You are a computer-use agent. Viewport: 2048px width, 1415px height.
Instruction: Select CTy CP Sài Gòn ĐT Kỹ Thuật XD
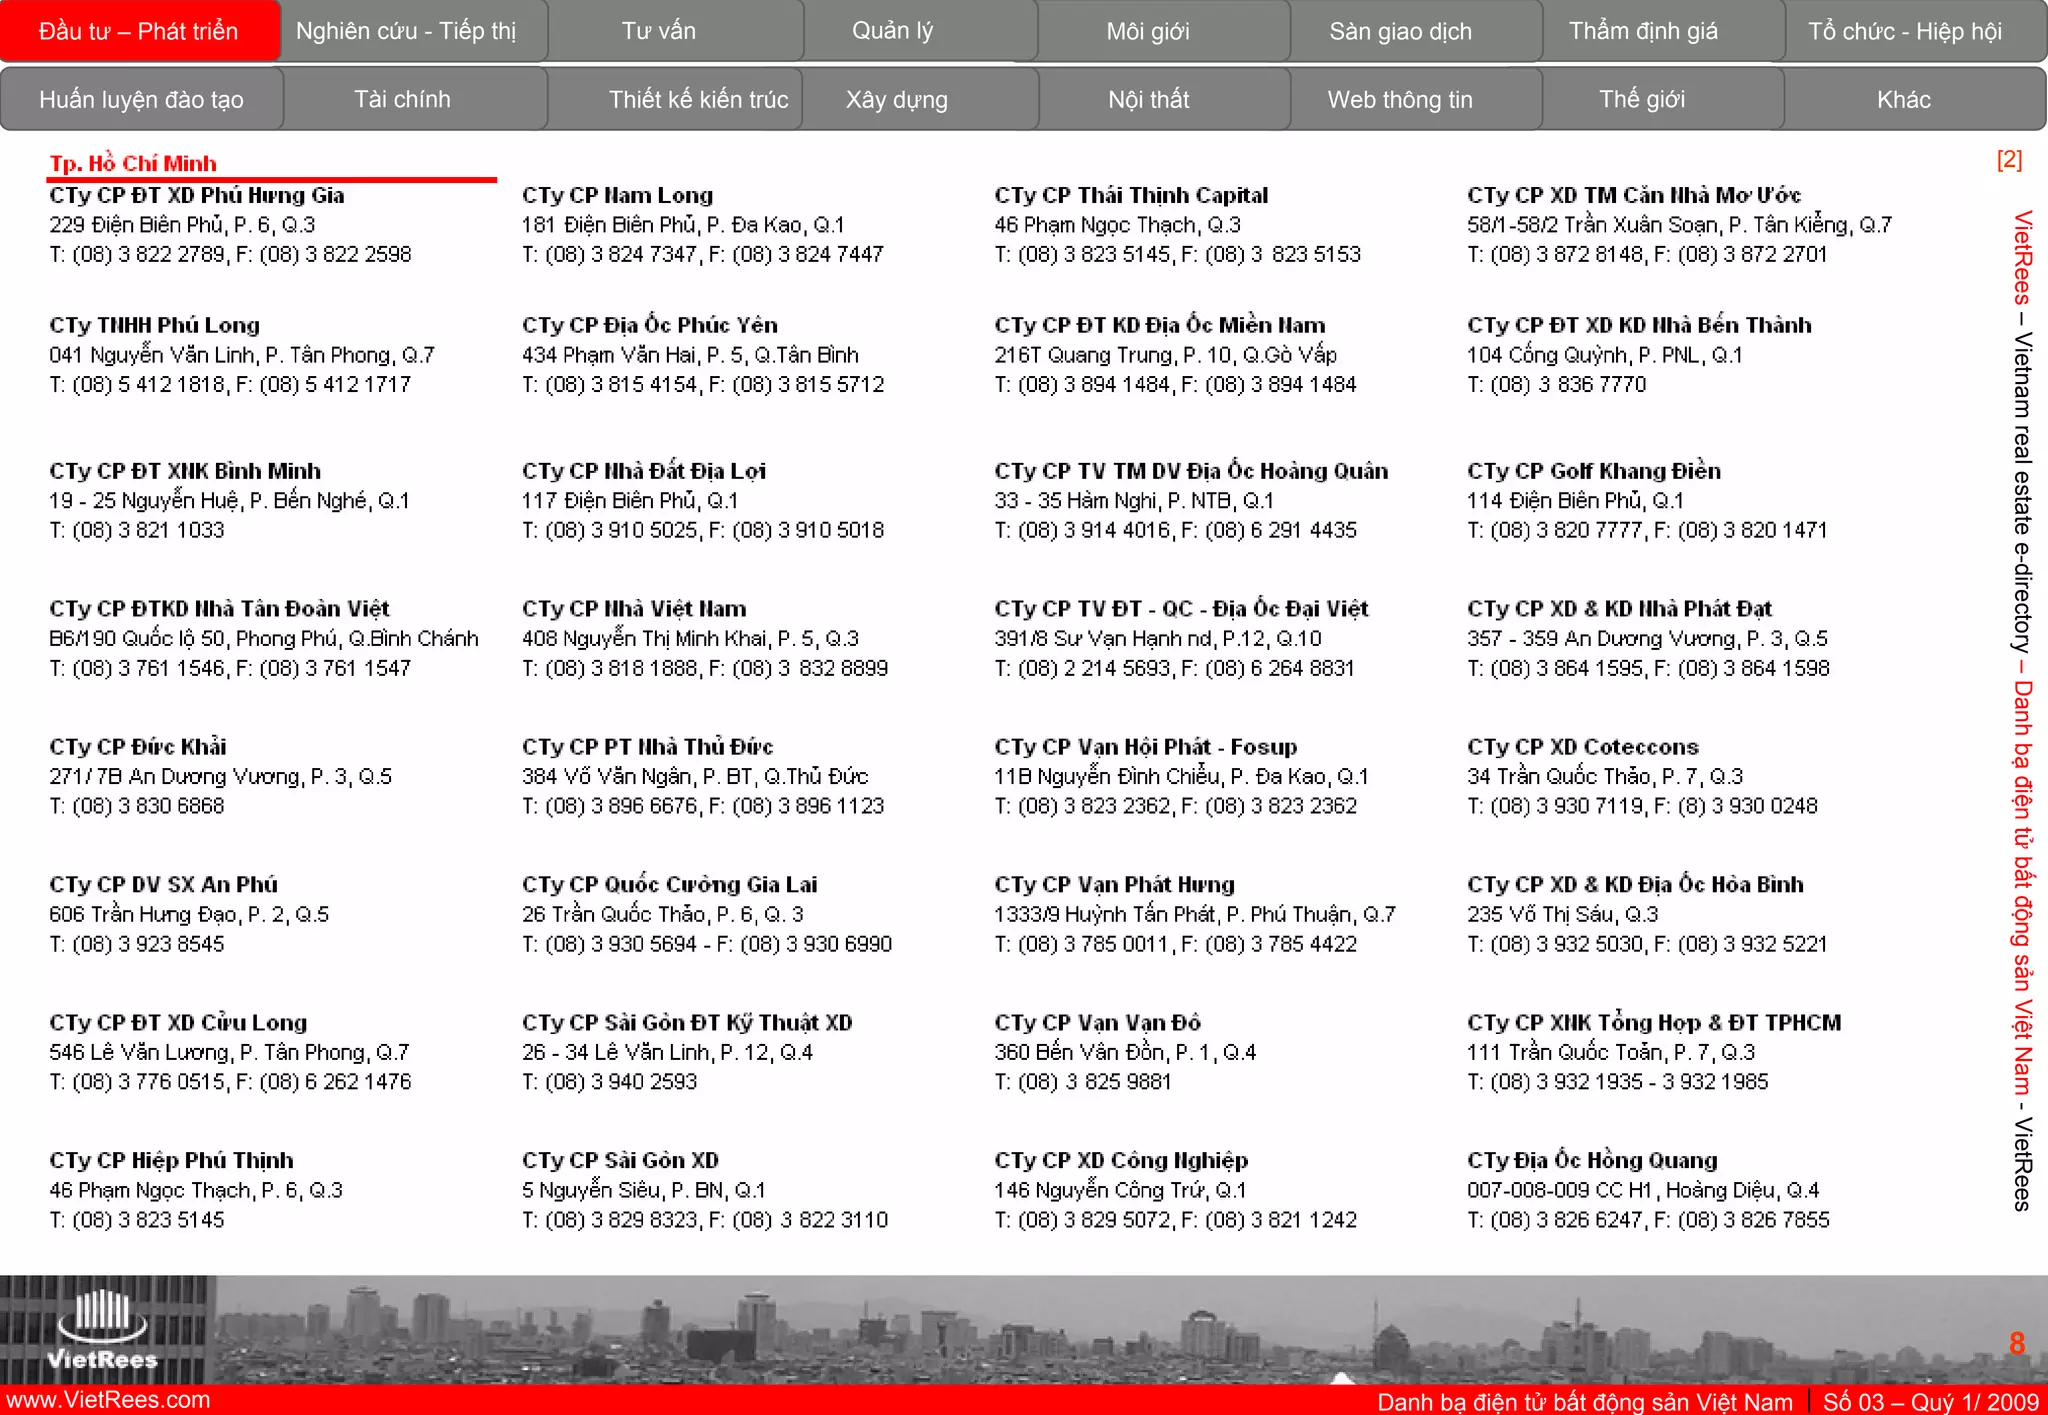pyautogui.click(x=687, y=1023)
